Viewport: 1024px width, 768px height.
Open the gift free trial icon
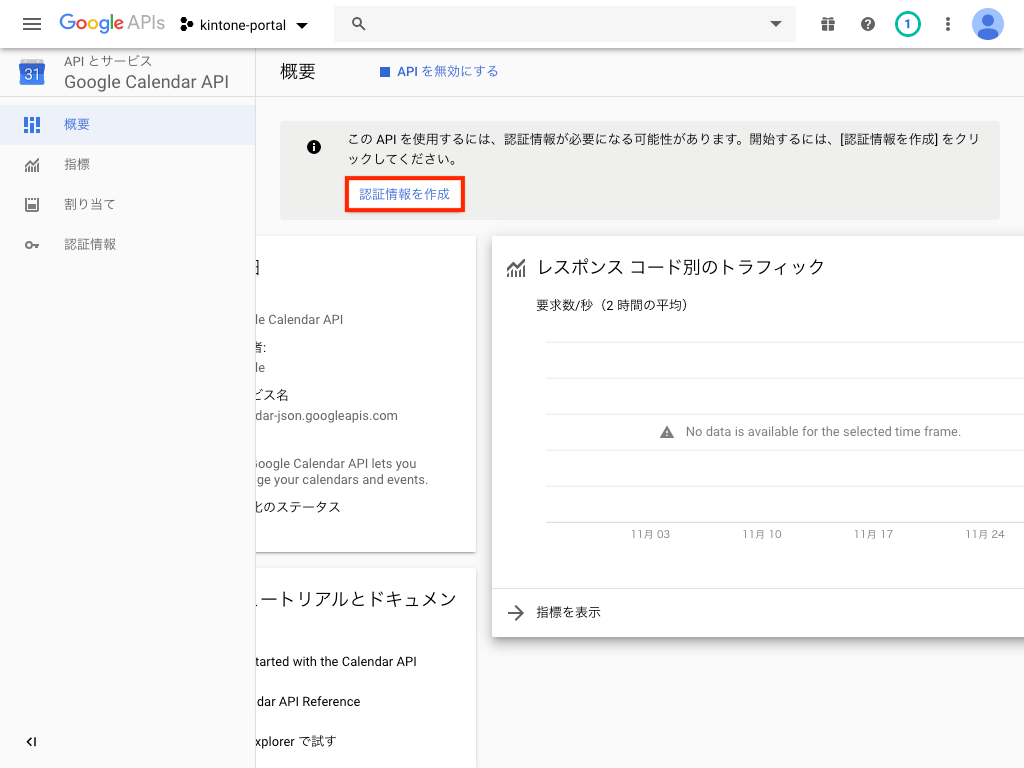(827, 24)
